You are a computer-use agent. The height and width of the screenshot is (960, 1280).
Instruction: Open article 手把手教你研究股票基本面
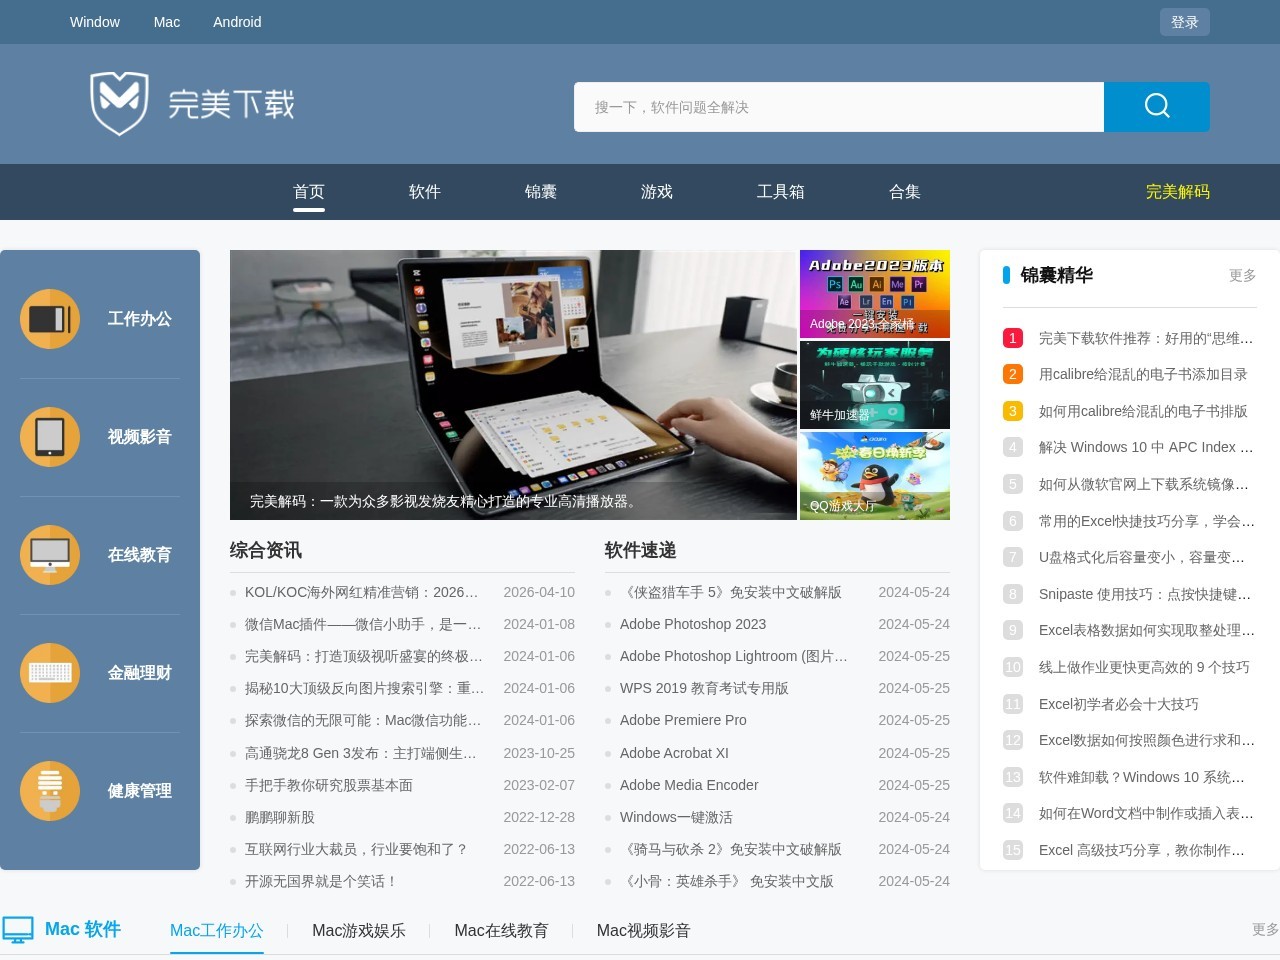(329, 785)
